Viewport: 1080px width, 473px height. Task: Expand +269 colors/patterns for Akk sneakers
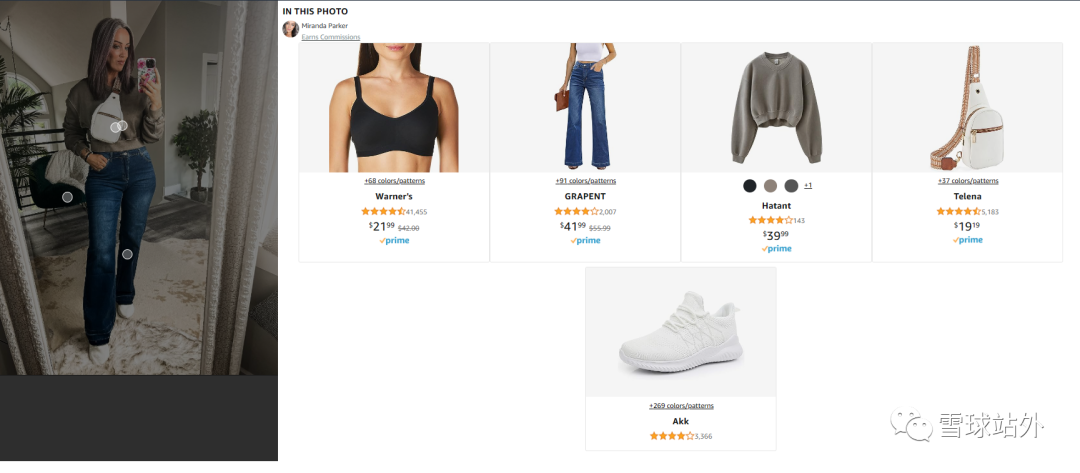pos(681,406)
